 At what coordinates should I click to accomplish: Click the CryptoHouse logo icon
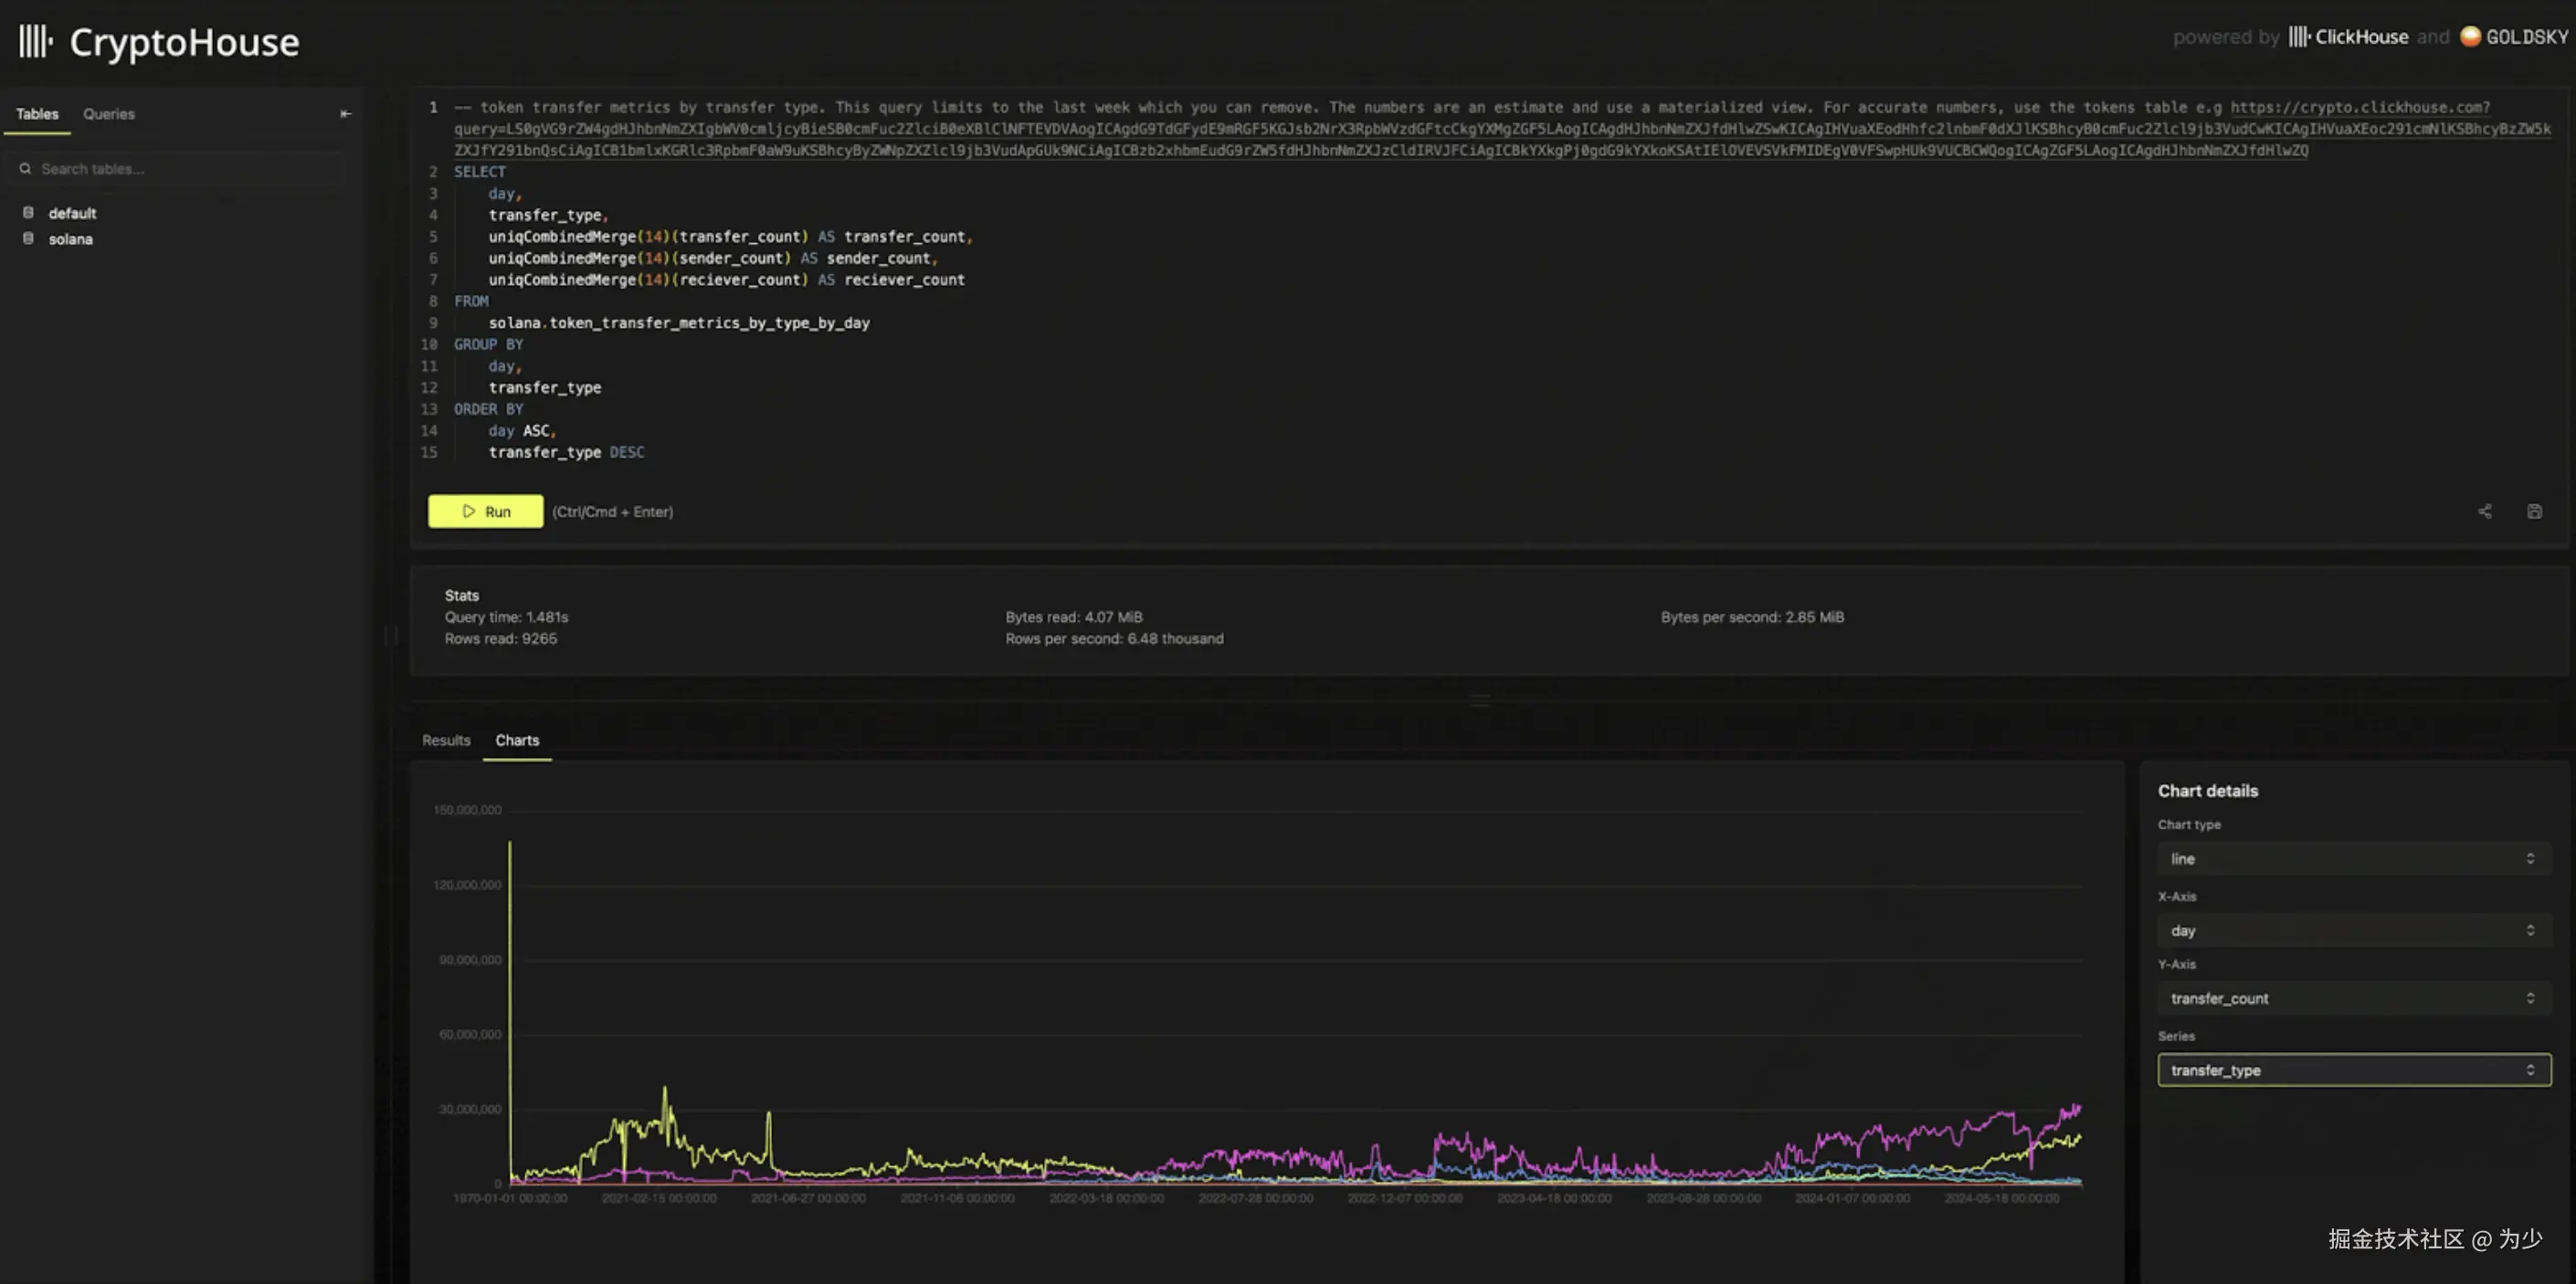coord(36,41)
